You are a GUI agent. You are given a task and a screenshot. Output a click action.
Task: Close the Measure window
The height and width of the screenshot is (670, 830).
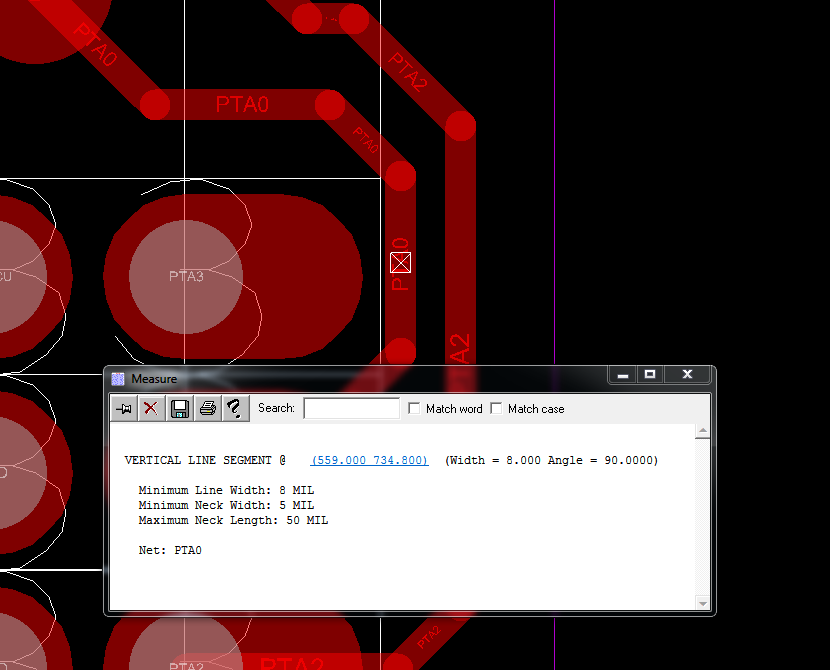tap(688, 375)
